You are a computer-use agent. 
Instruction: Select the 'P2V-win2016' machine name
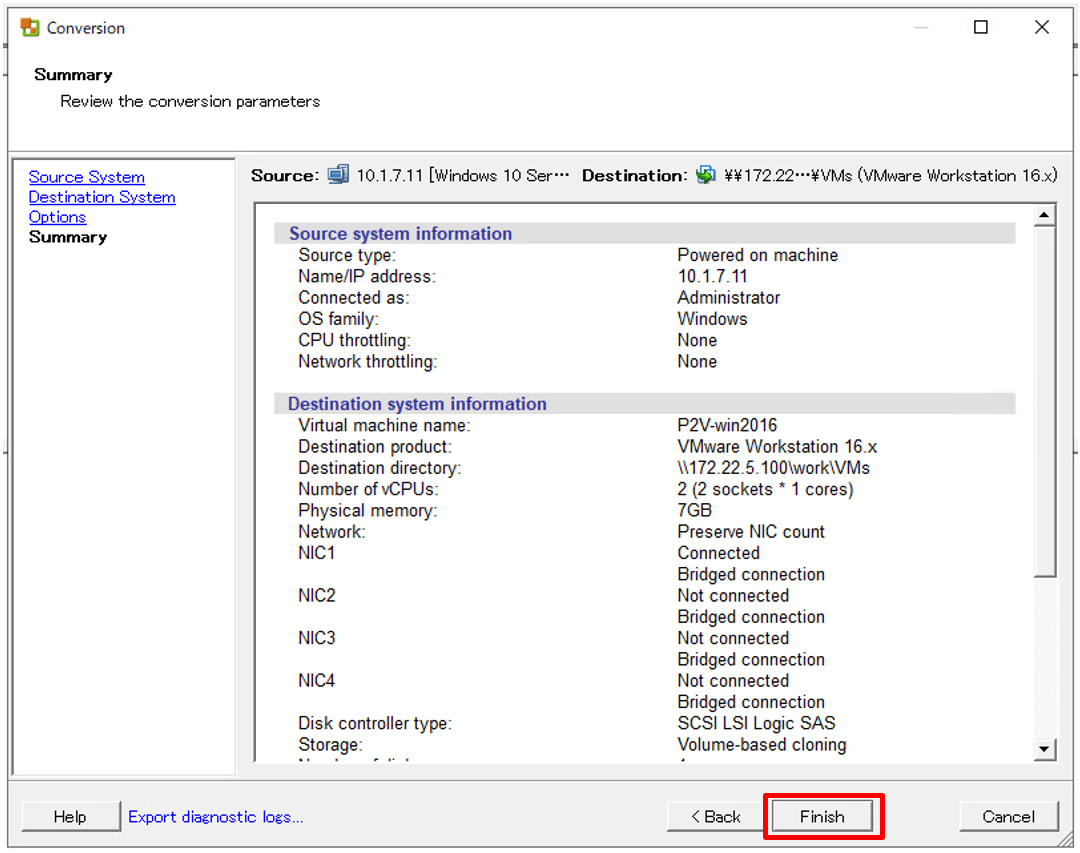tap(727, 425)
